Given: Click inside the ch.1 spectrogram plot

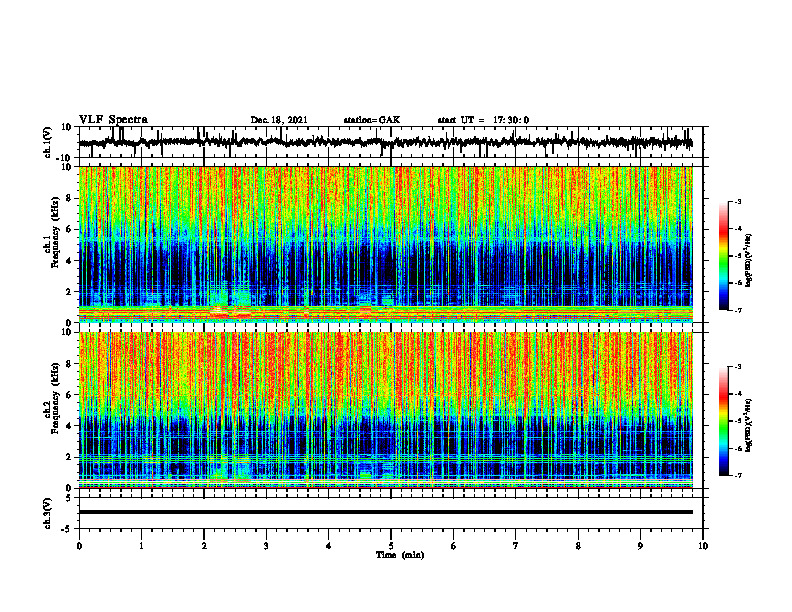Looking at the screenshot, I should pyautogui.click(x=386, y=244).
